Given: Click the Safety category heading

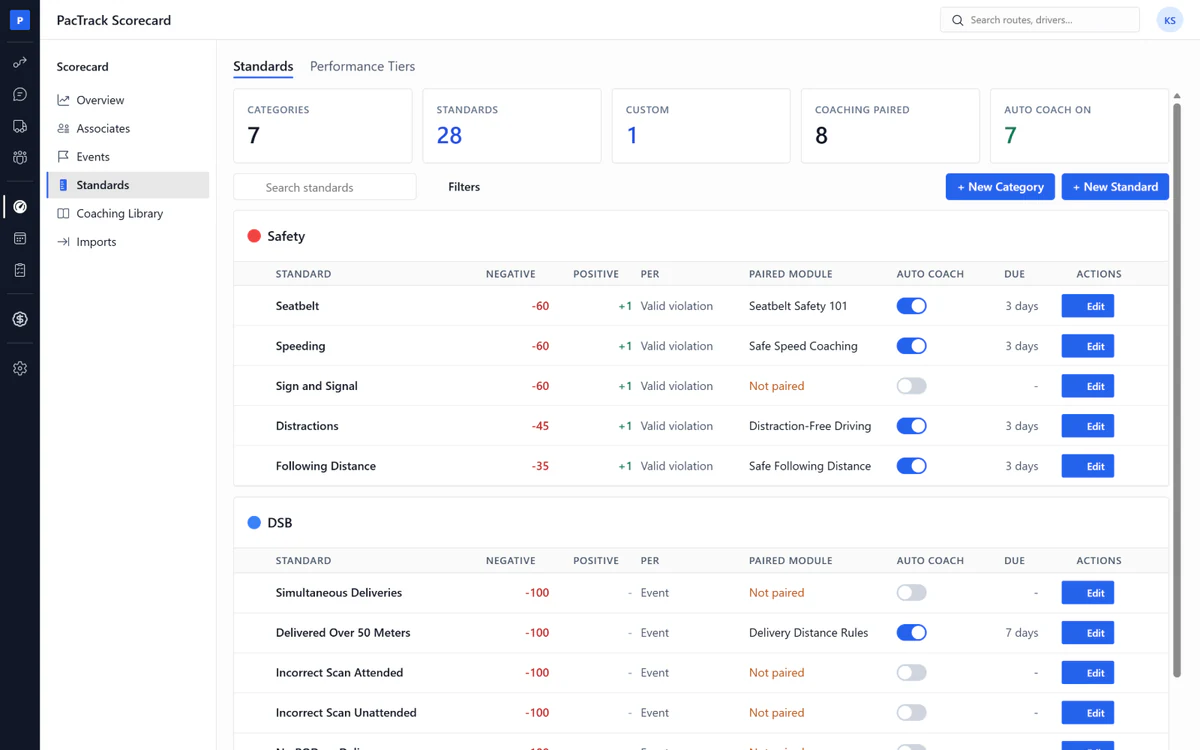Looking at the screenshot, I should 286,236.
